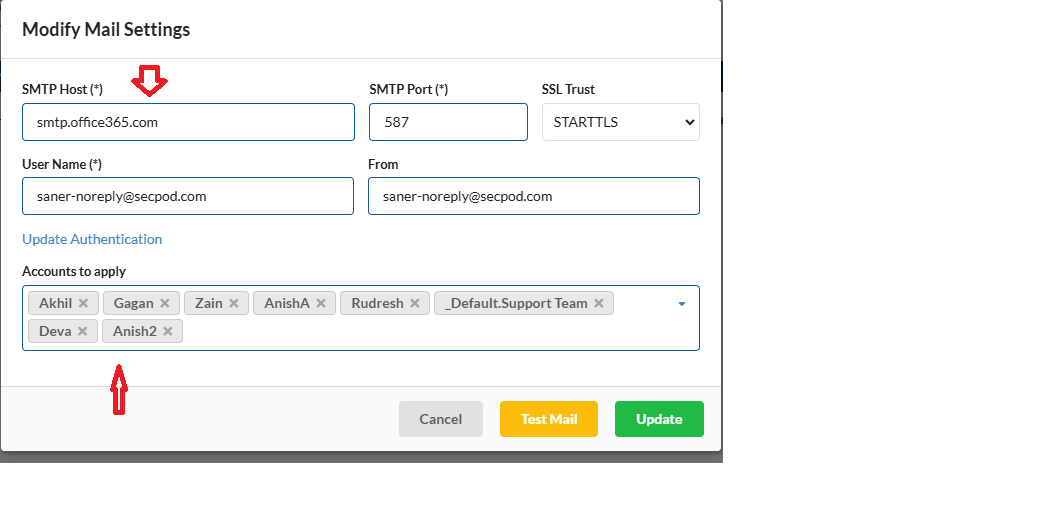1040x523 pixels.
Task: Remove the Deva account tag
Action: [x=82, y=331]
